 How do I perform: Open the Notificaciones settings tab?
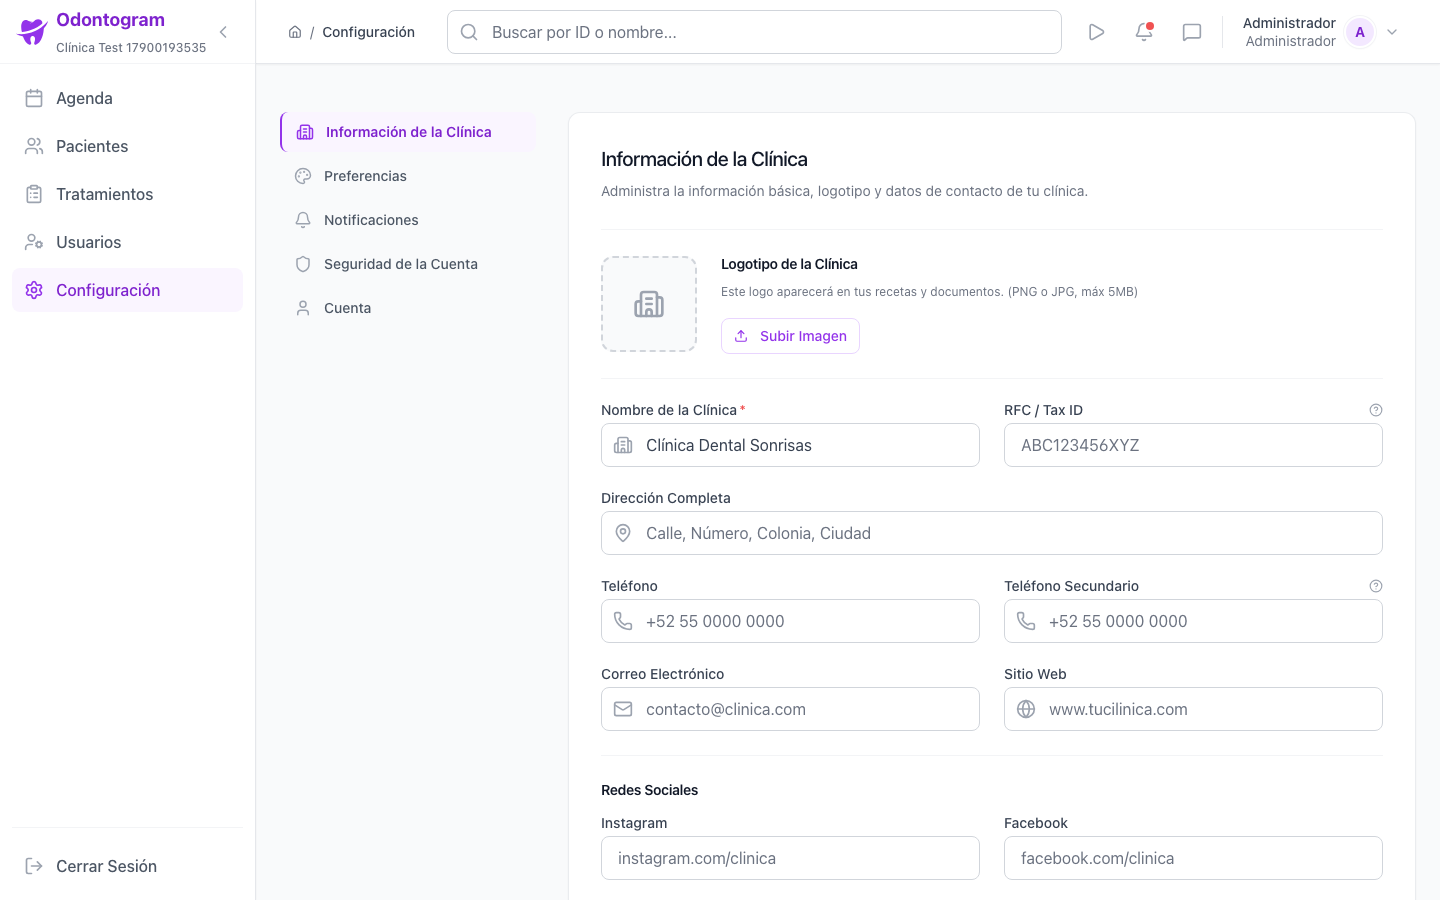click(x=408, y=220)
